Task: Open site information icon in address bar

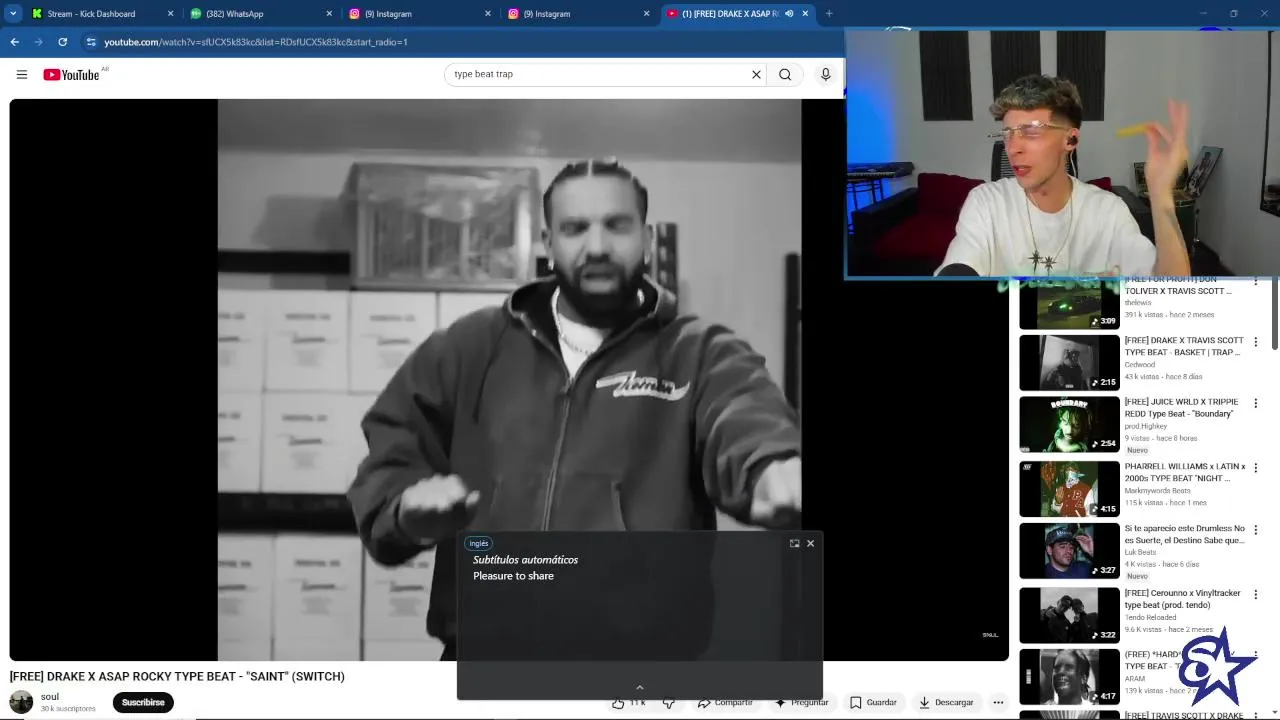Action: click(91, 42)
